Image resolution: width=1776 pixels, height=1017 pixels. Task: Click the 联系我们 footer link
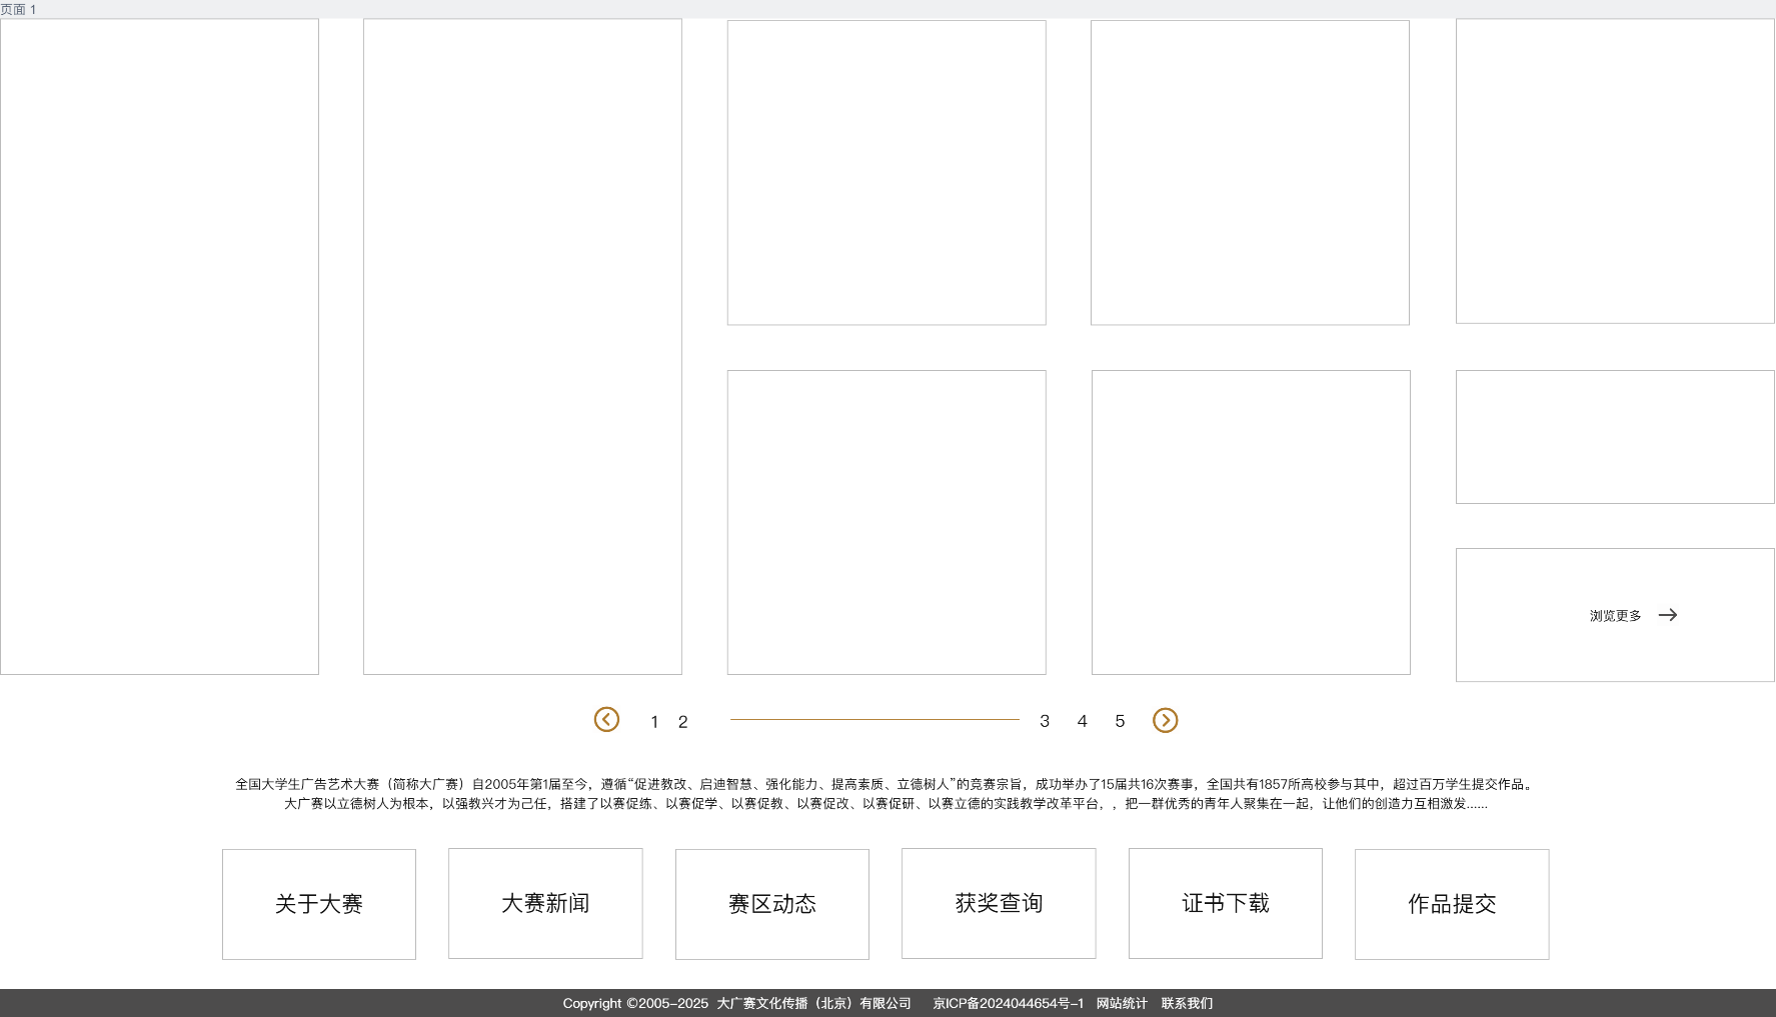tap(1186, 1003)
